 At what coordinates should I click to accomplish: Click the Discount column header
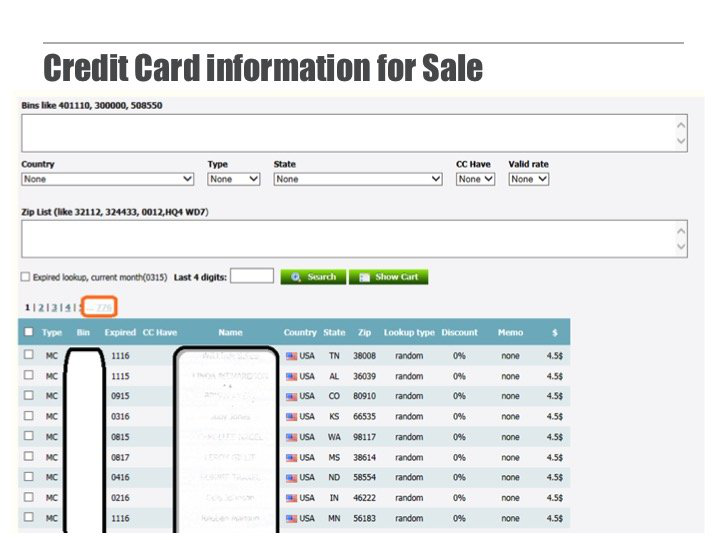(459, 332)
